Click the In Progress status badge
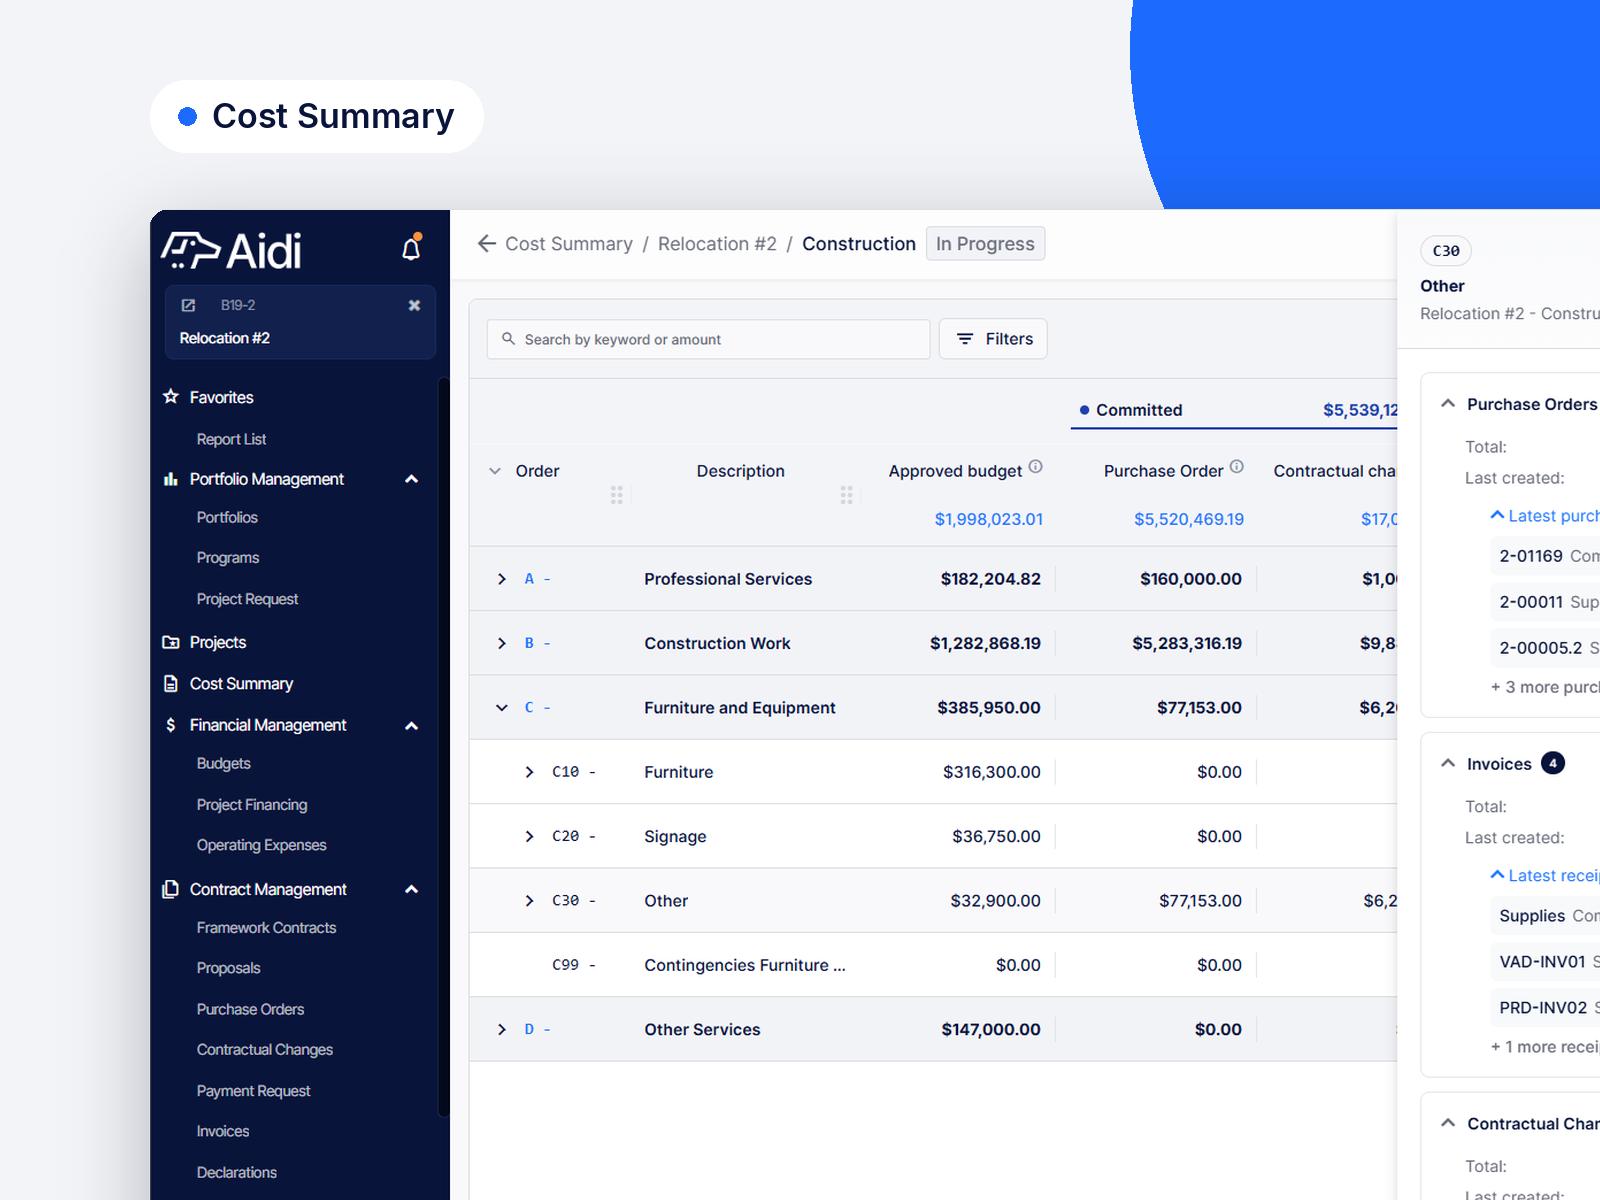This screenshot has width=1600, height=1200. click(x=985, y=244)
